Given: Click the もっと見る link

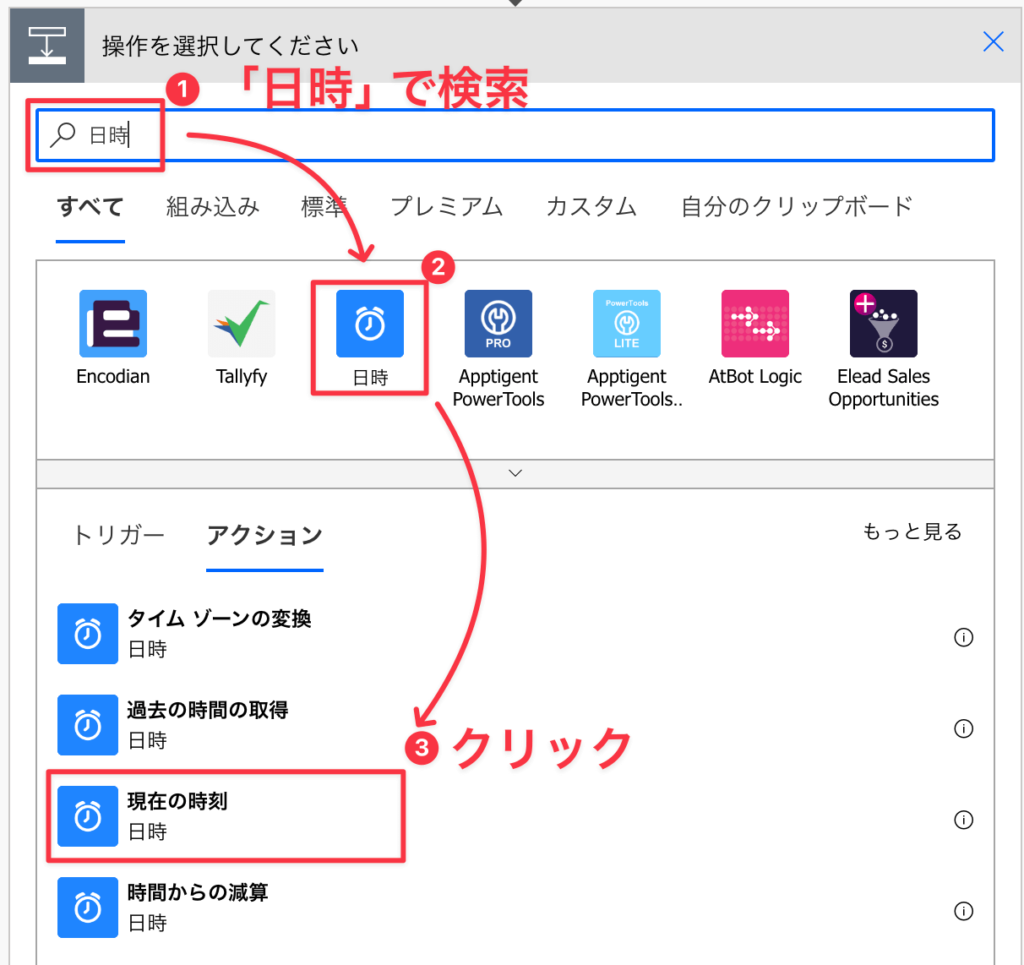Looking at the screenshot, I should point(912,532).
